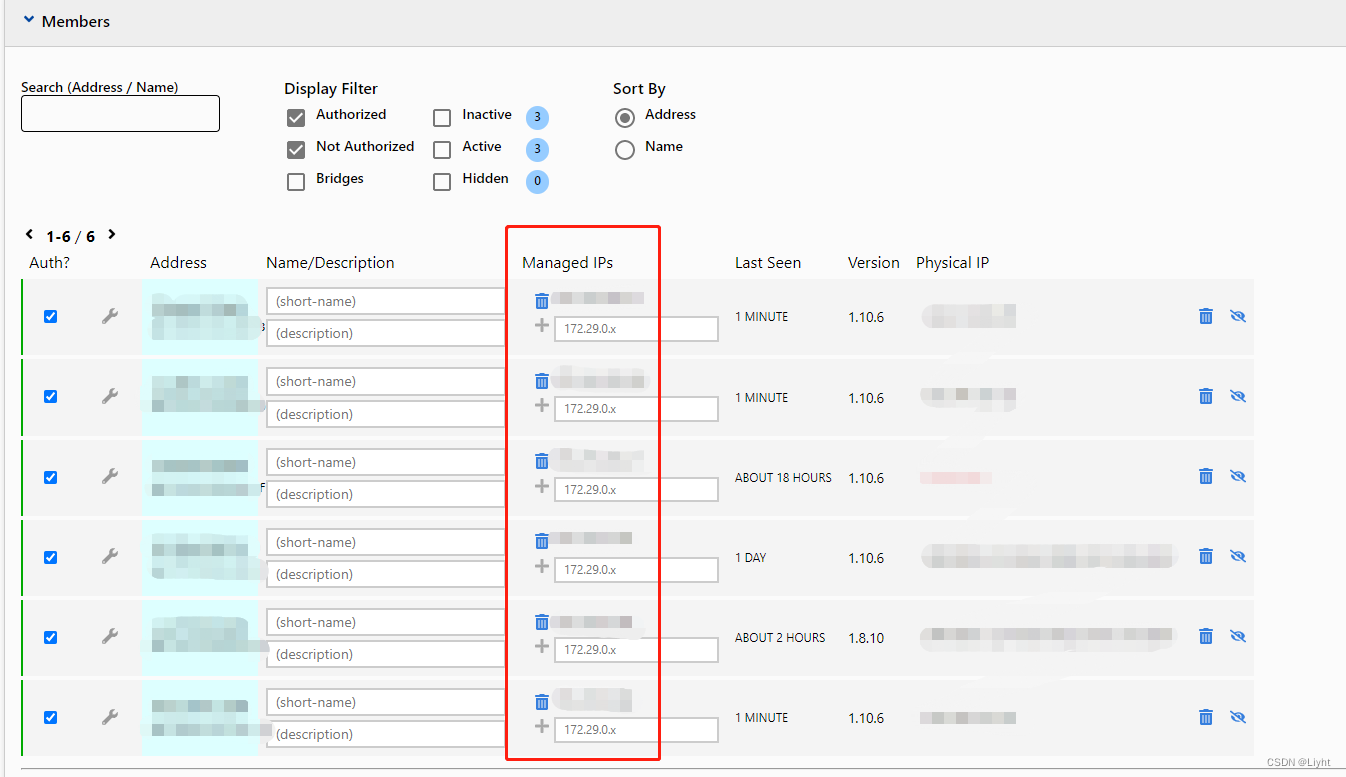This screenshot has width=1346, height=777.
Task: Click description field in 1 DAY row
Action: point(386,574)
